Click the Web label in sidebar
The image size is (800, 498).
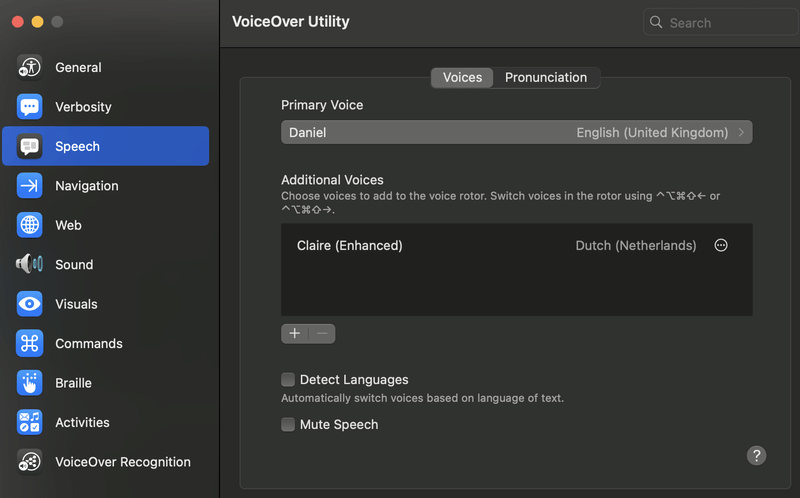click(68, 225)
